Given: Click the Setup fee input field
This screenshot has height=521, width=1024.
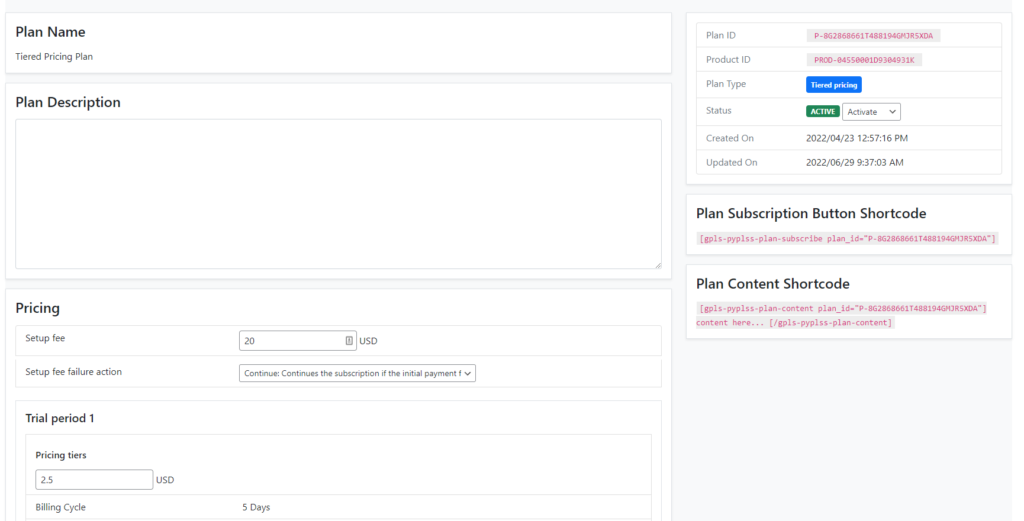Looking at the screenshot, I should click(298, 341).
